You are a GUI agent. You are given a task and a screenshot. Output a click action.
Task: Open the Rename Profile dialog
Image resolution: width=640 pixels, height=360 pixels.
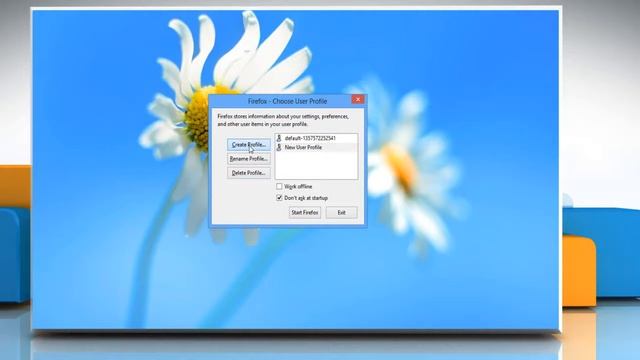tap(249, 159)
